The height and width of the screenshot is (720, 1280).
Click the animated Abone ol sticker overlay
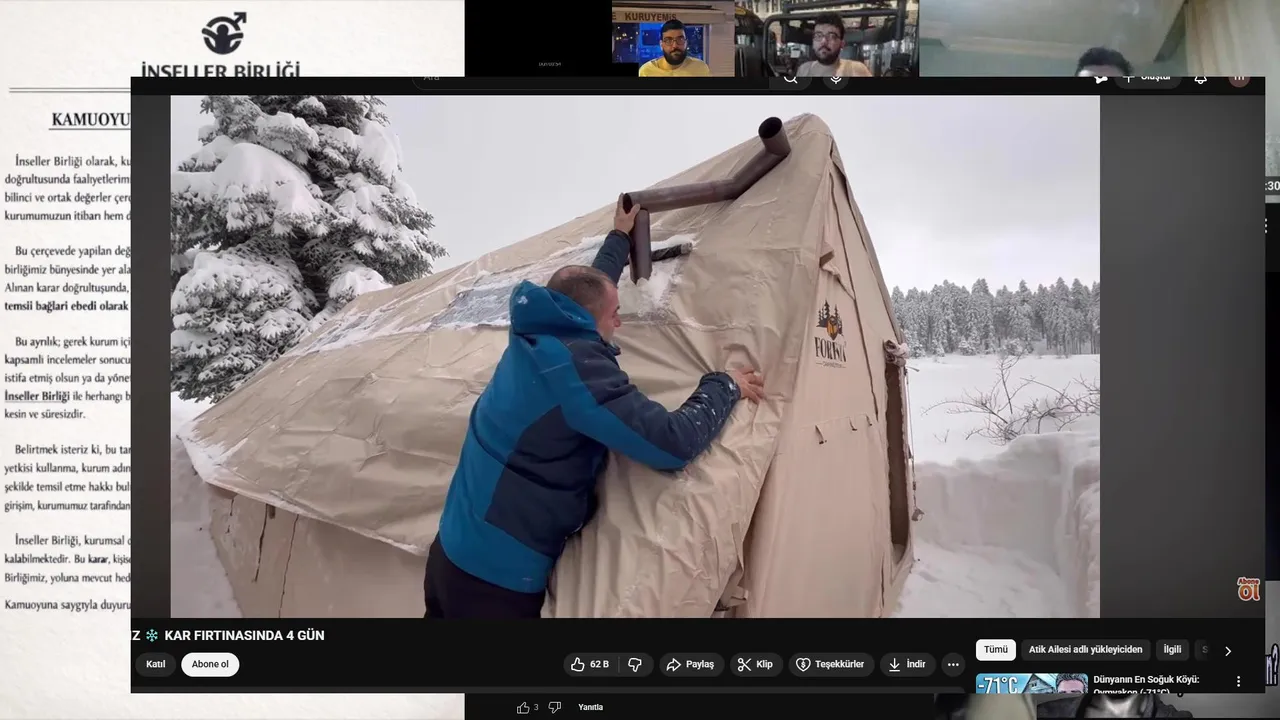[x=1249, y=589]
